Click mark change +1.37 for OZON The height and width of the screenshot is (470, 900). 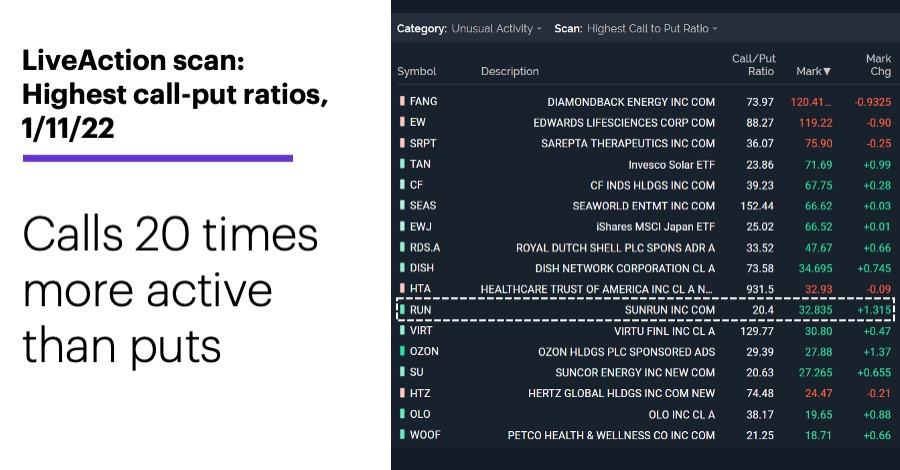pyautogui.click(x=877, y=352)
